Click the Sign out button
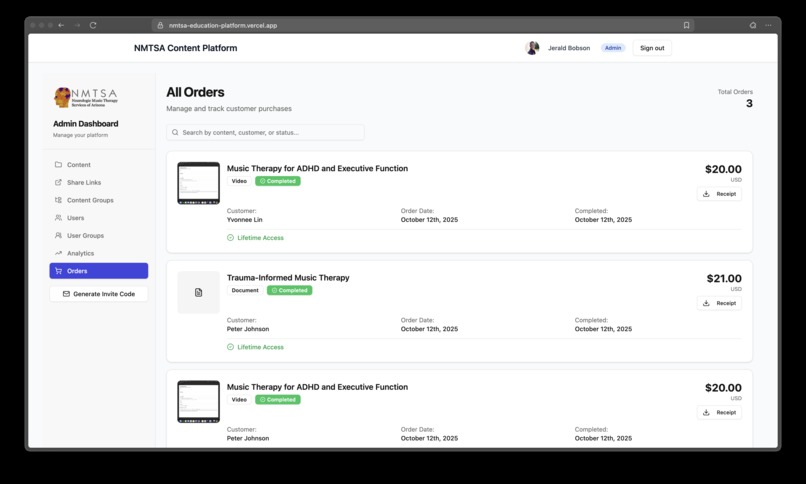This screenshot has height=484, width=806. [652, 48]
